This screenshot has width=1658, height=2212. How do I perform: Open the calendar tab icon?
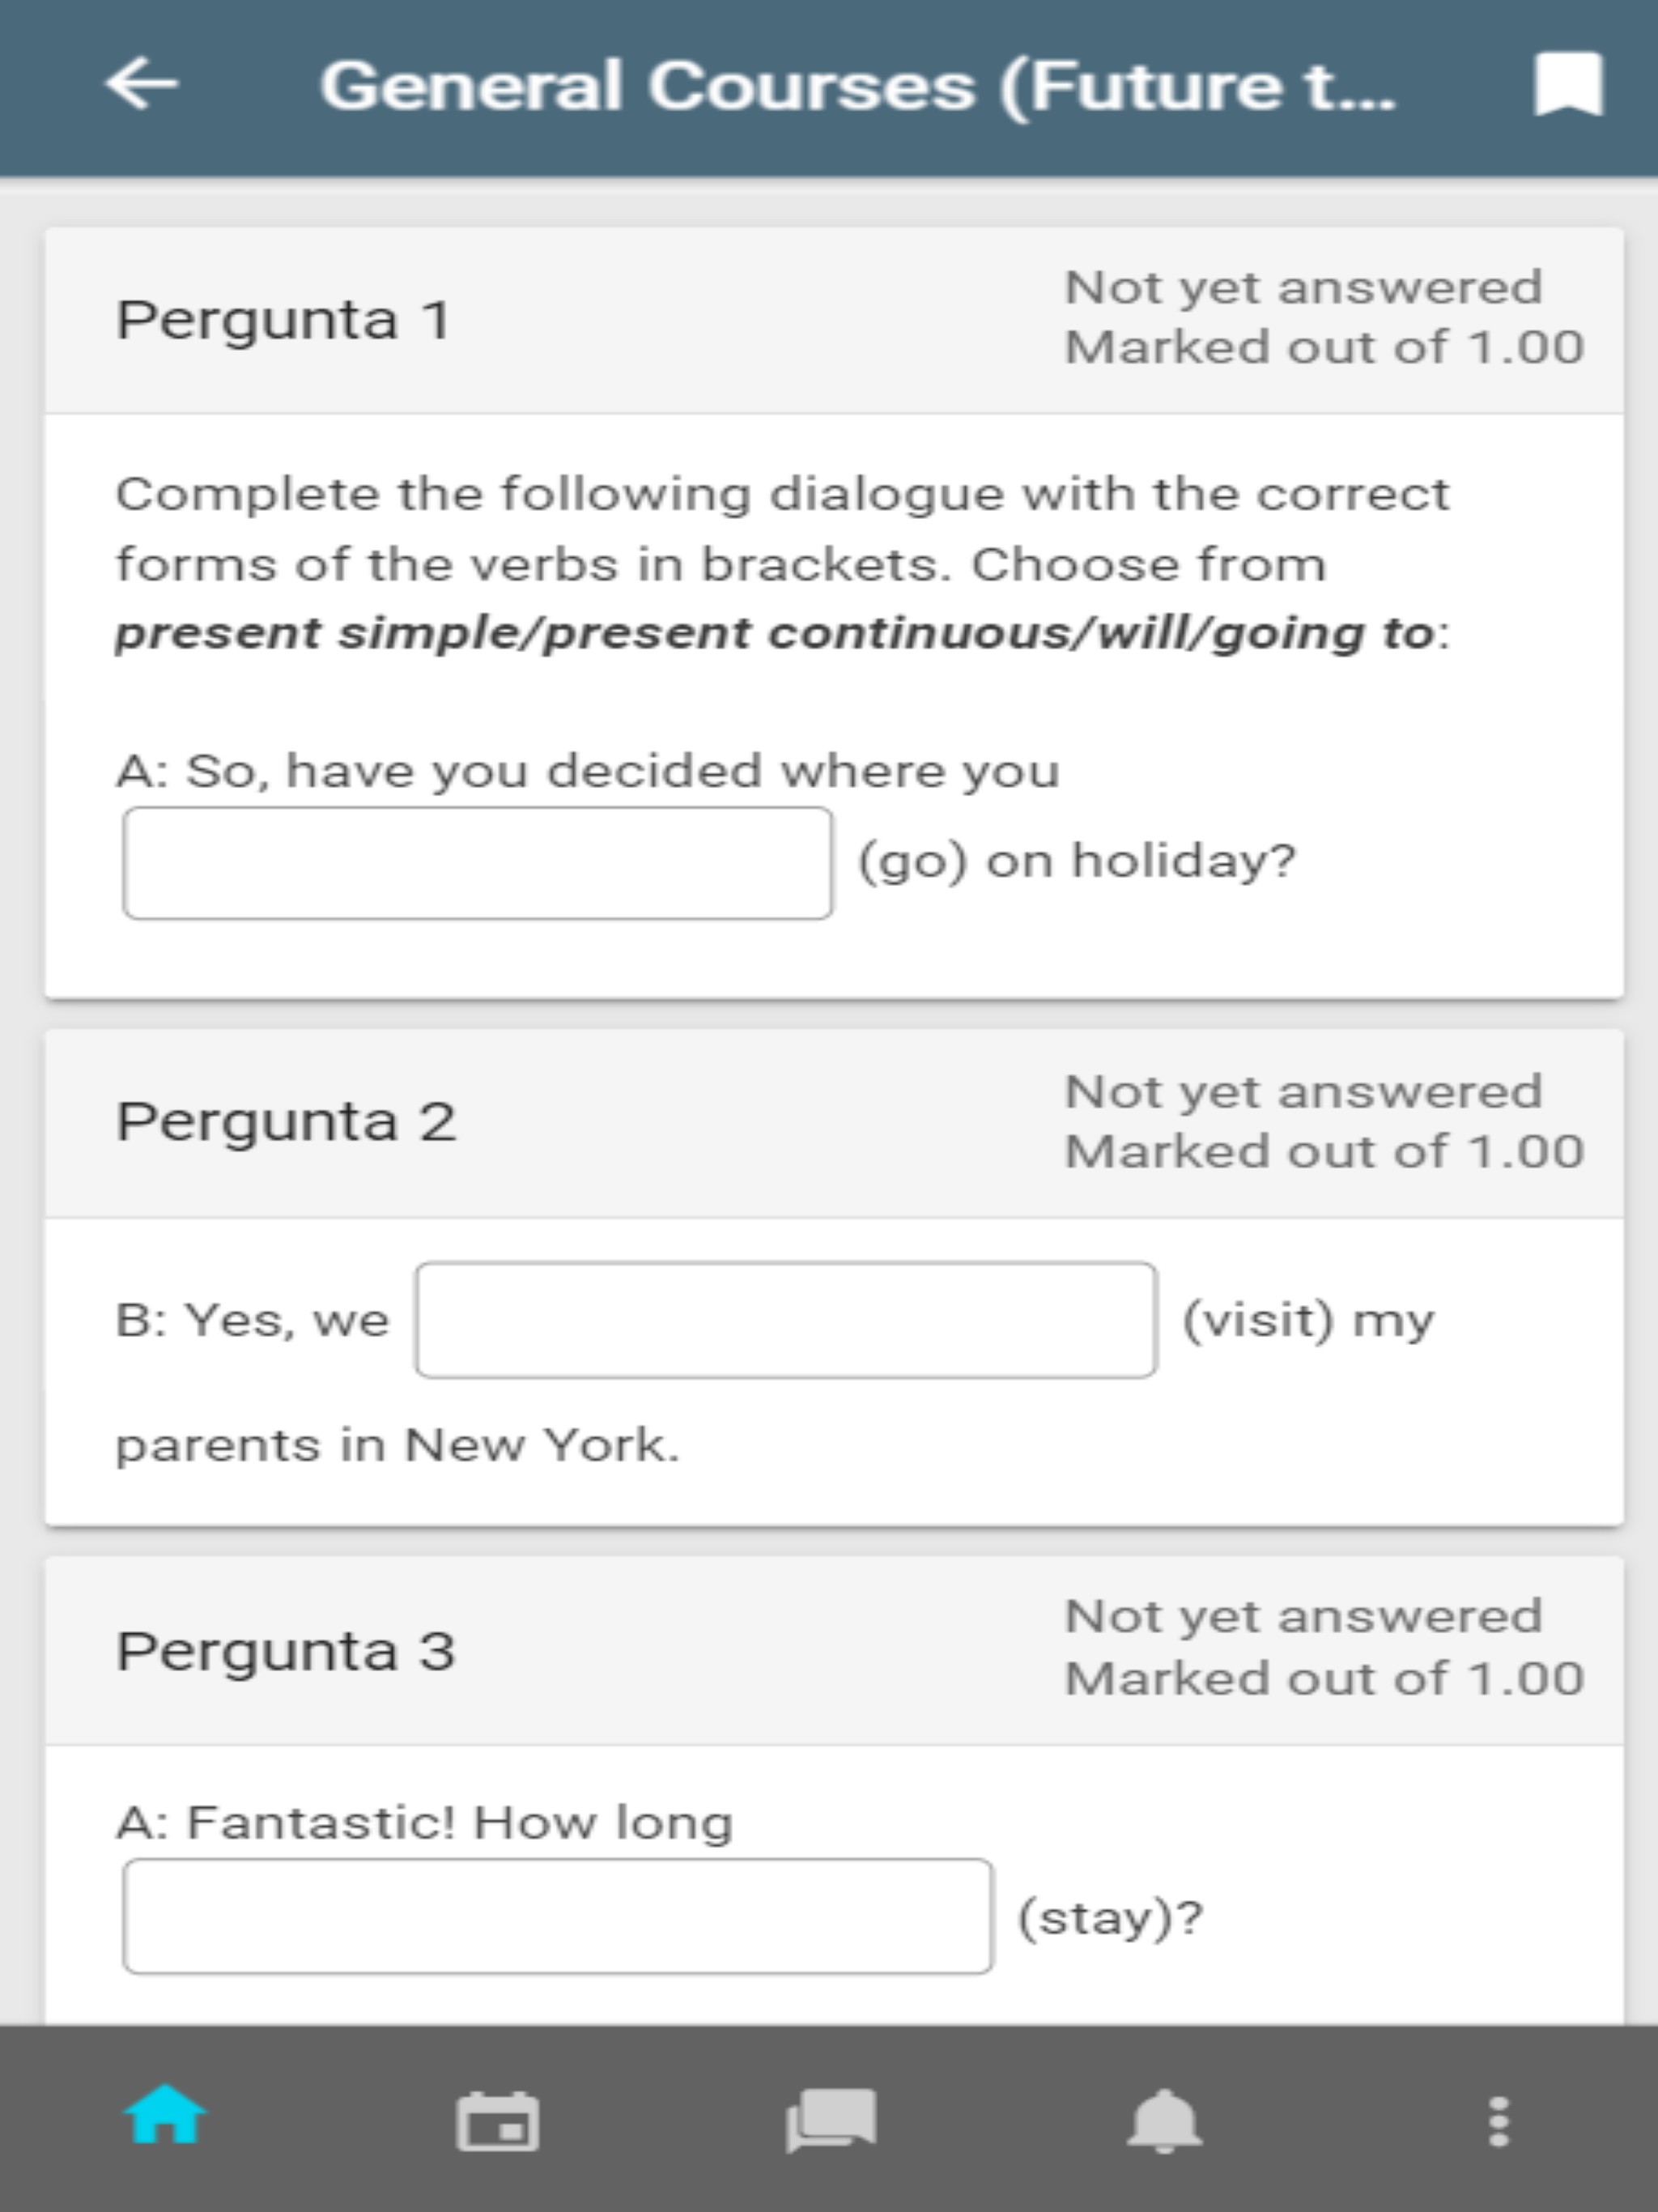coord(498,2120)
